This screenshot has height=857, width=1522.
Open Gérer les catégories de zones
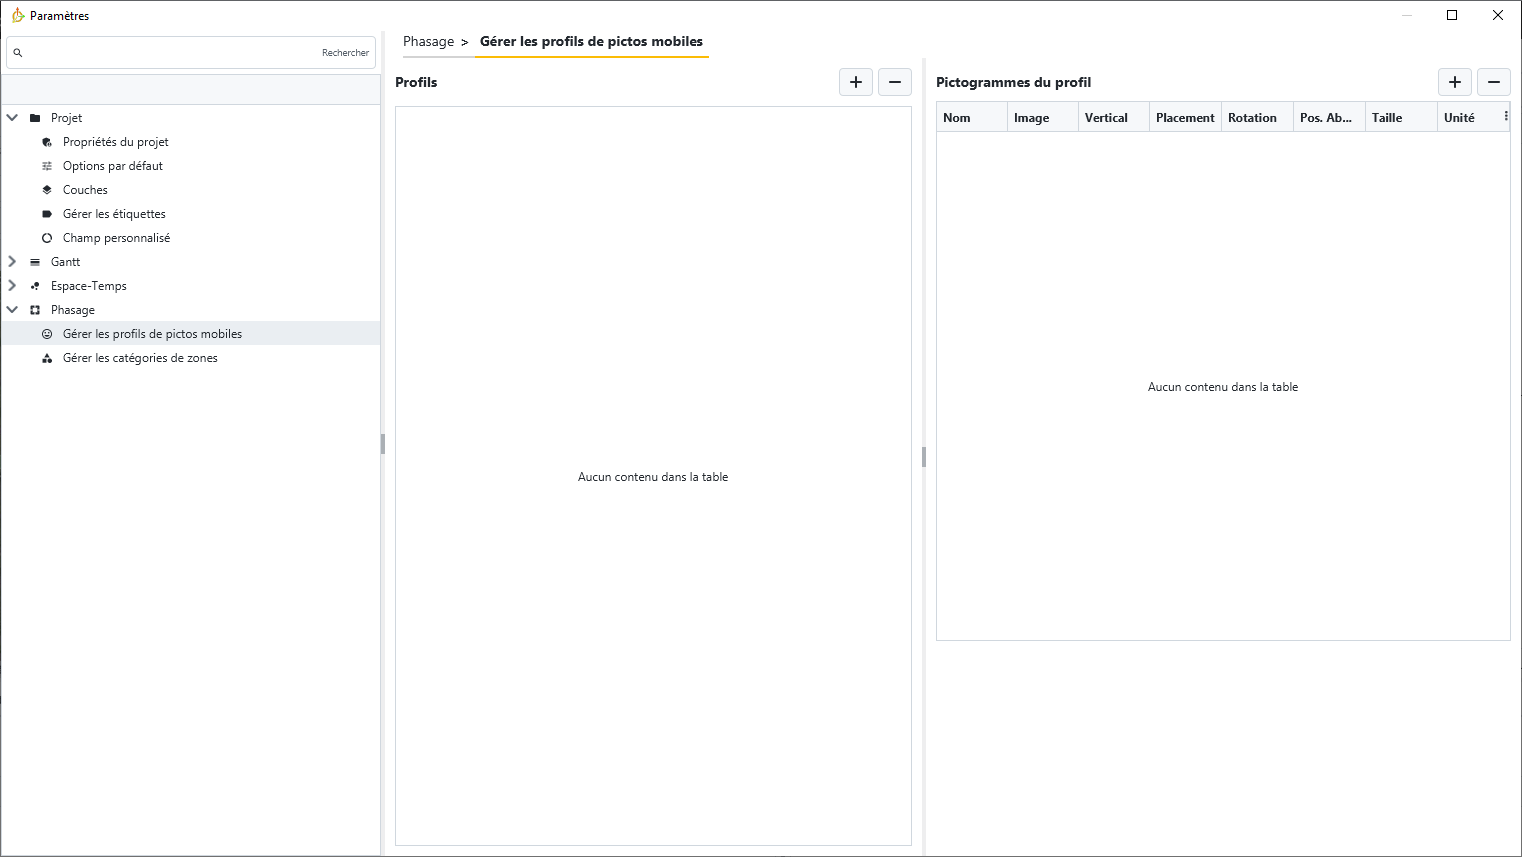140,358
